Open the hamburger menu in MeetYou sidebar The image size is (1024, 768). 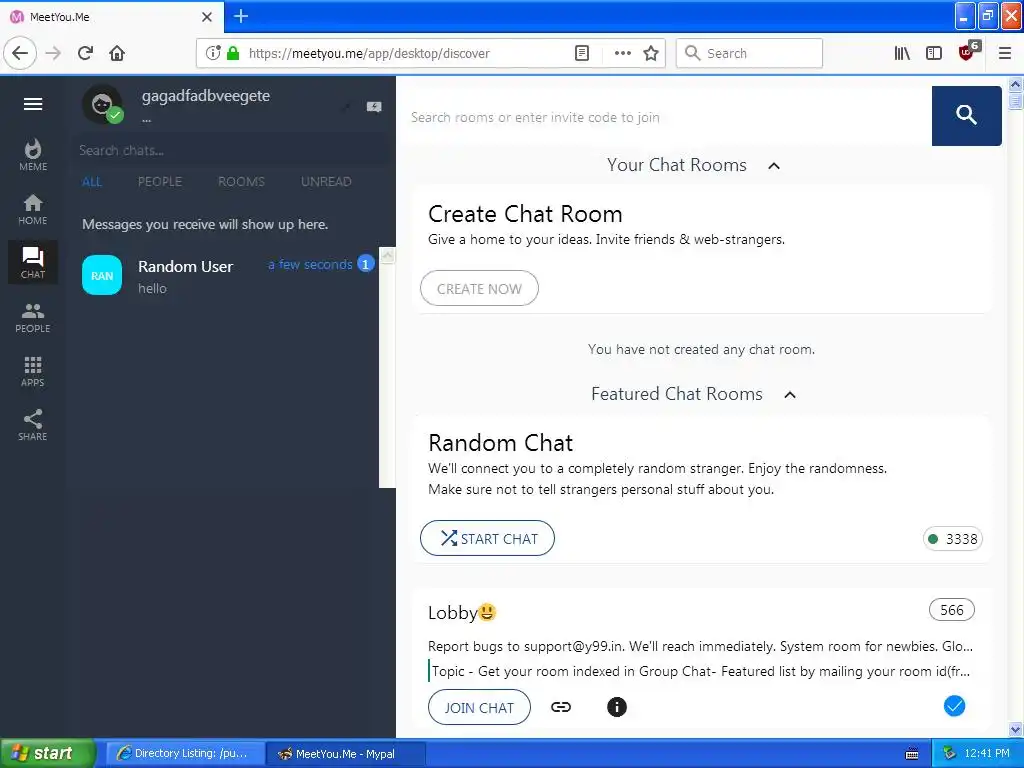click(33, 104)
